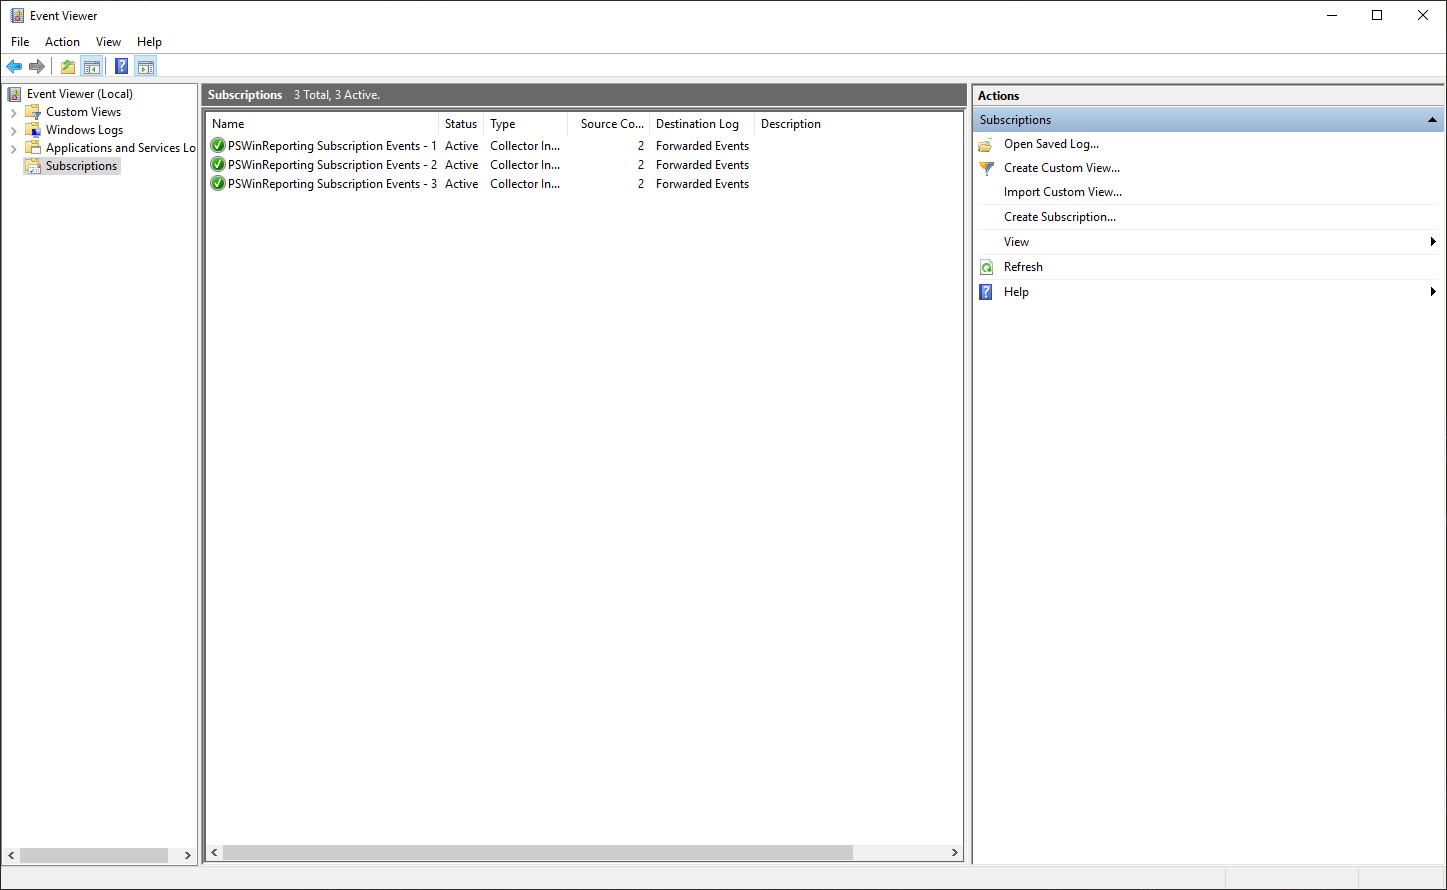Select the Event Viewer (Local) root icon

click(x=13, y=93)
